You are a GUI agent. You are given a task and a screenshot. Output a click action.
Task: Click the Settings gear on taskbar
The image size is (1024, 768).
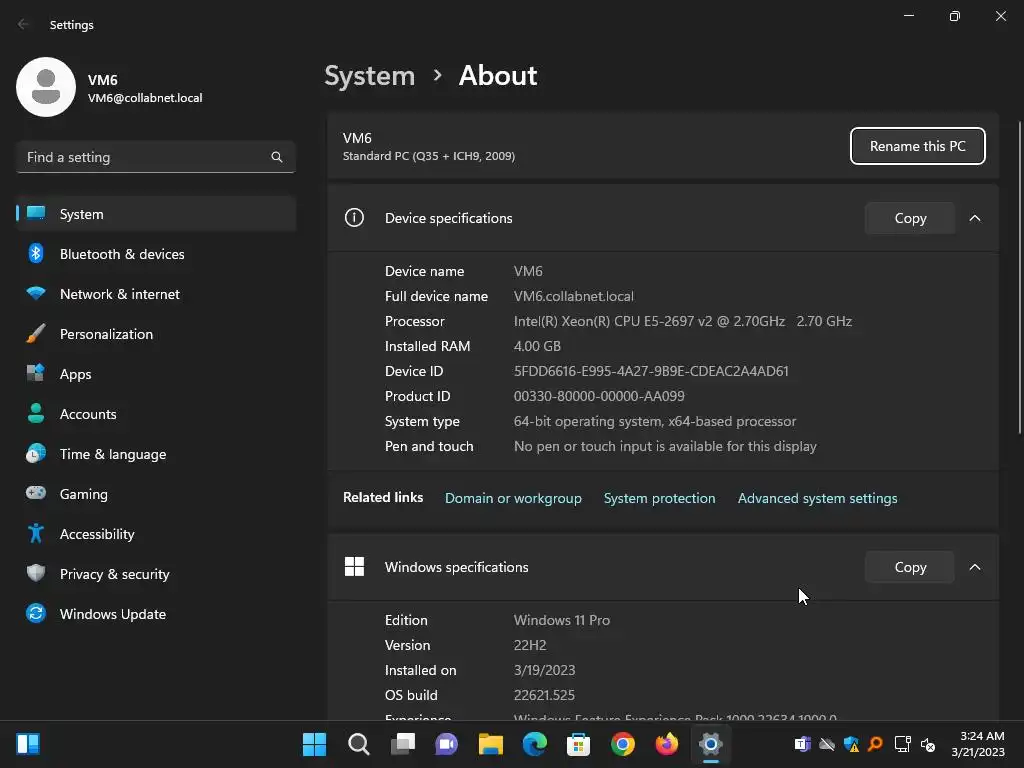711,744
